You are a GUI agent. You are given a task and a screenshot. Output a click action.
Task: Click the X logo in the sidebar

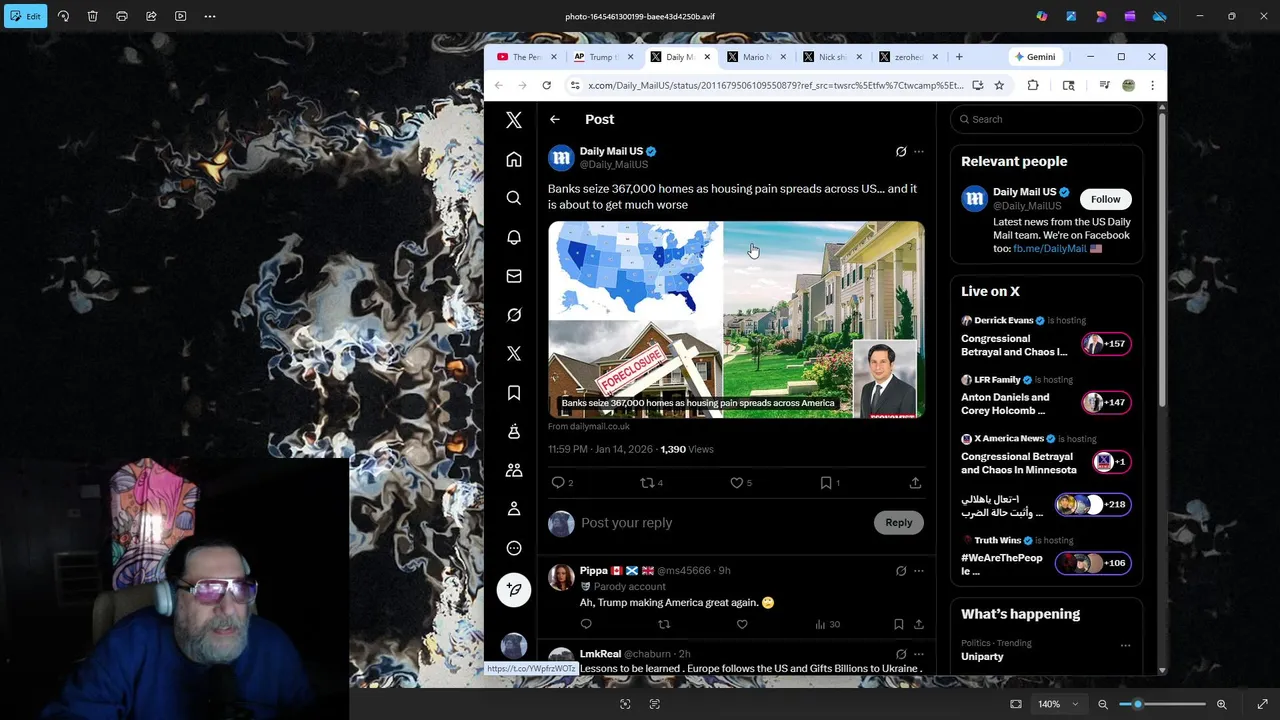pos(514,120)
